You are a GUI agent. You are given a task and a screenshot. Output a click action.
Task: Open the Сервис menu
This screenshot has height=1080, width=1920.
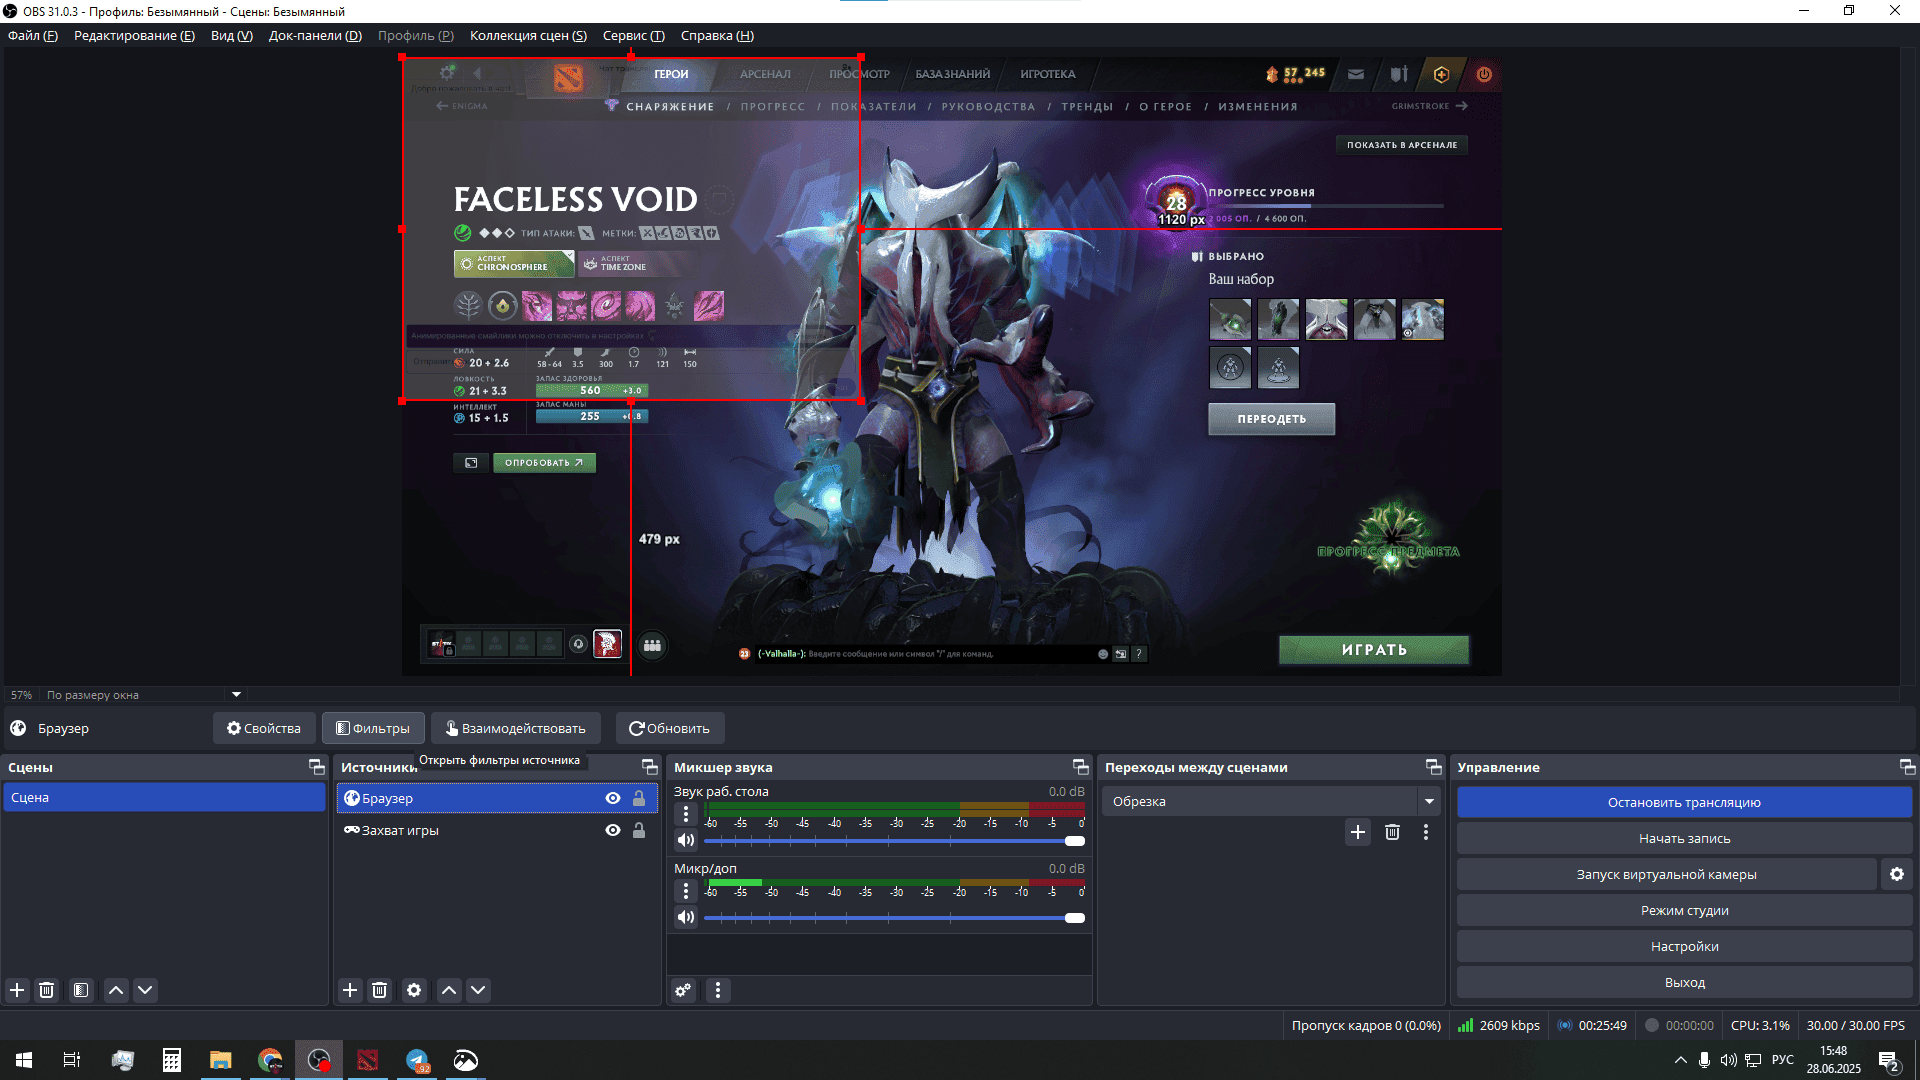[633, 35]
